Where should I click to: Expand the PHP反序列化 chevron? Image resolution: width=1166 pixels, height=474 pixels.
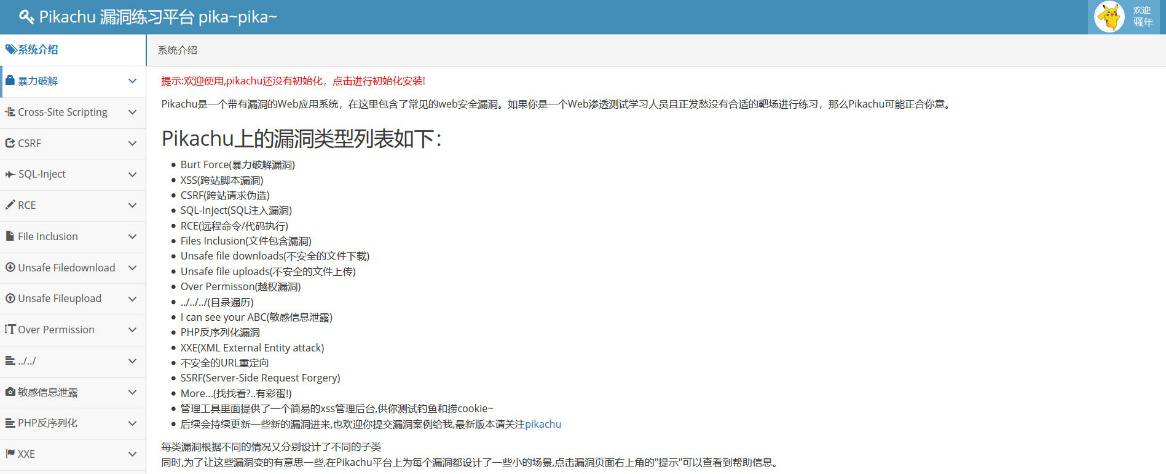[132, 423]
